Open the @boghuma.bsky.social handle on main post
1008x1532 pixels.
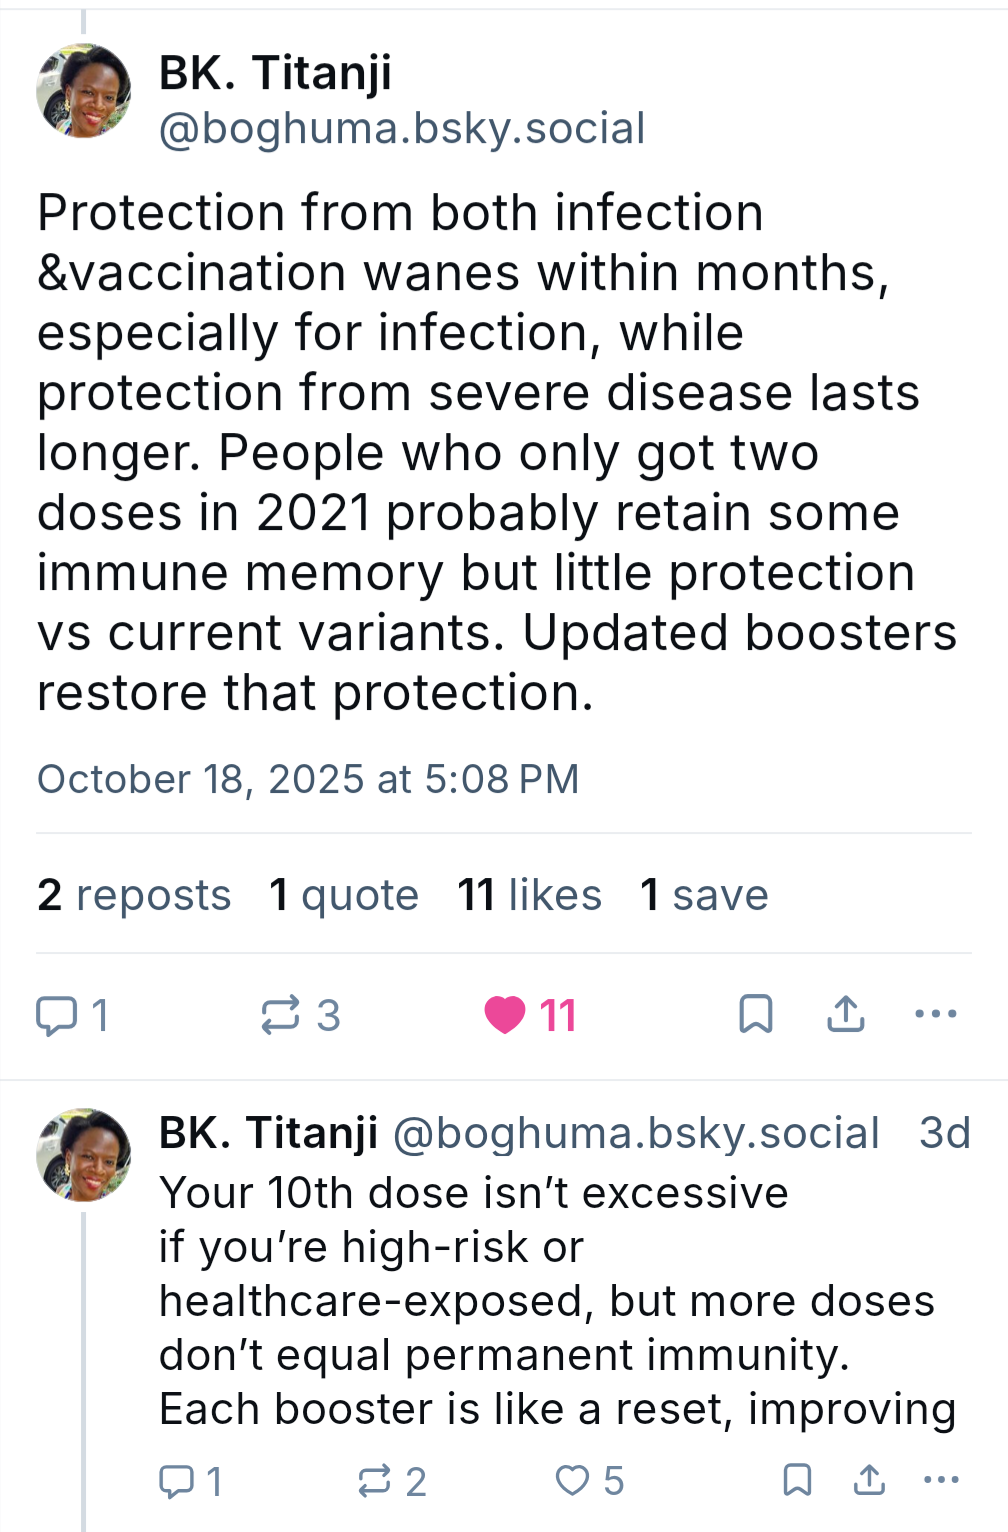pos(402,129)
